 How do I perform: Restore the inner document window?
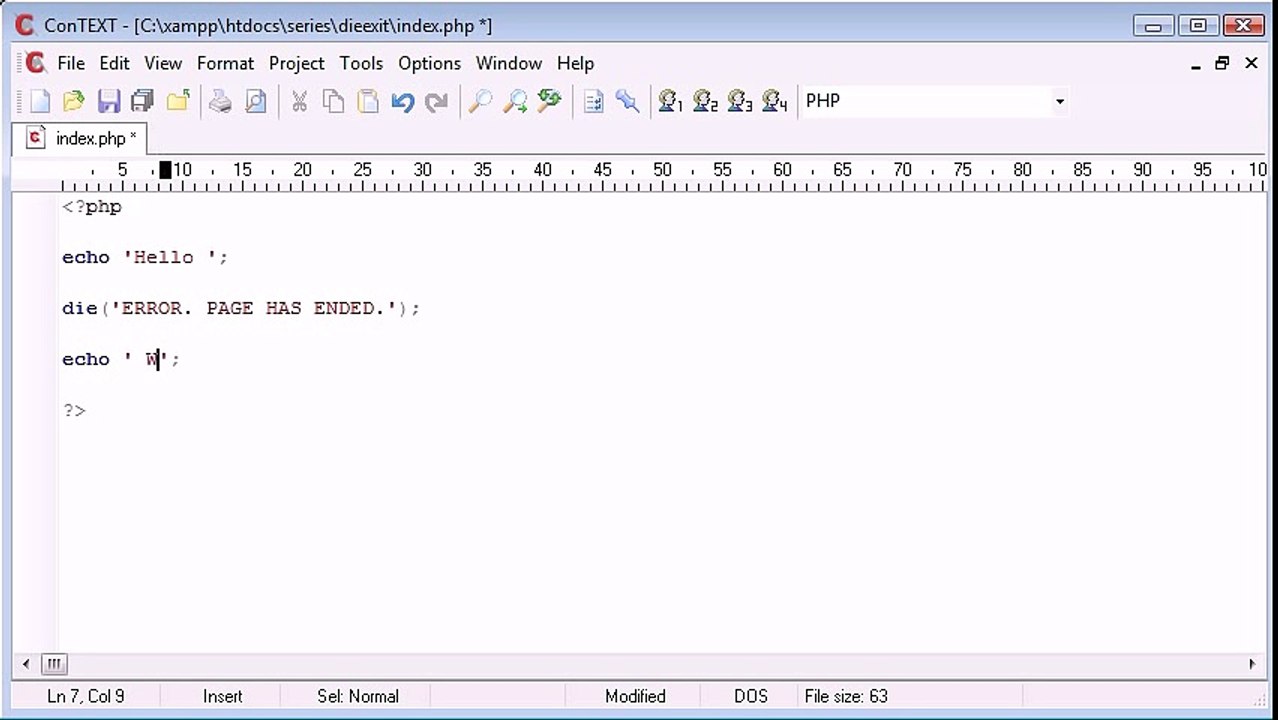coord(1222,63)
